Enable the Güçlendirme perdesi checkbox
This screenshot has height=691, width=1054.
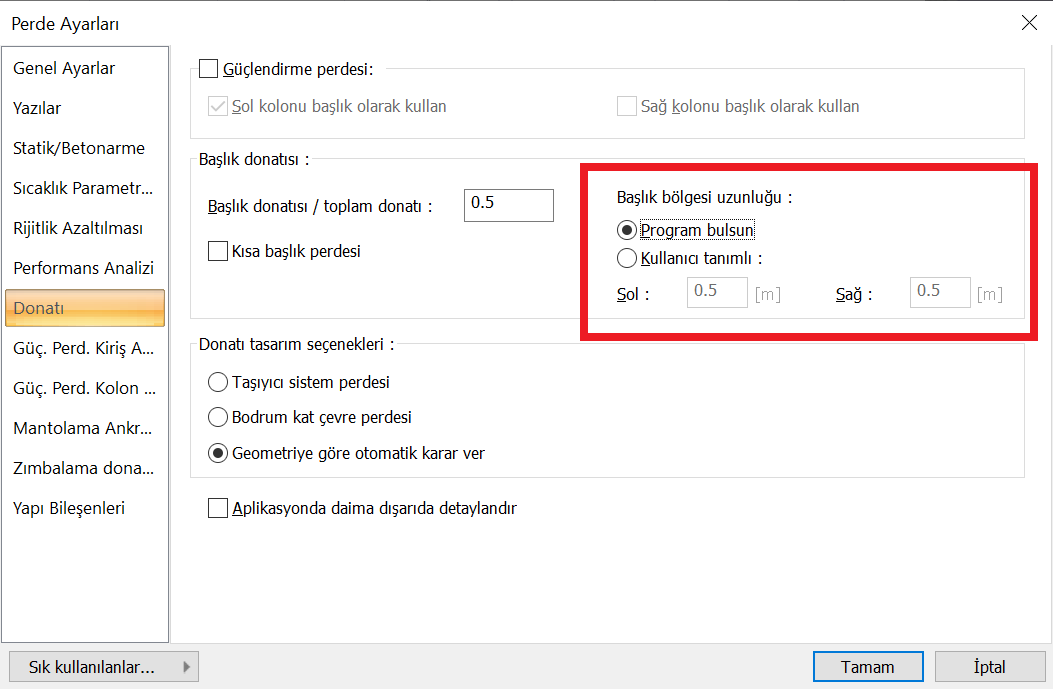(x=208, y=69)
